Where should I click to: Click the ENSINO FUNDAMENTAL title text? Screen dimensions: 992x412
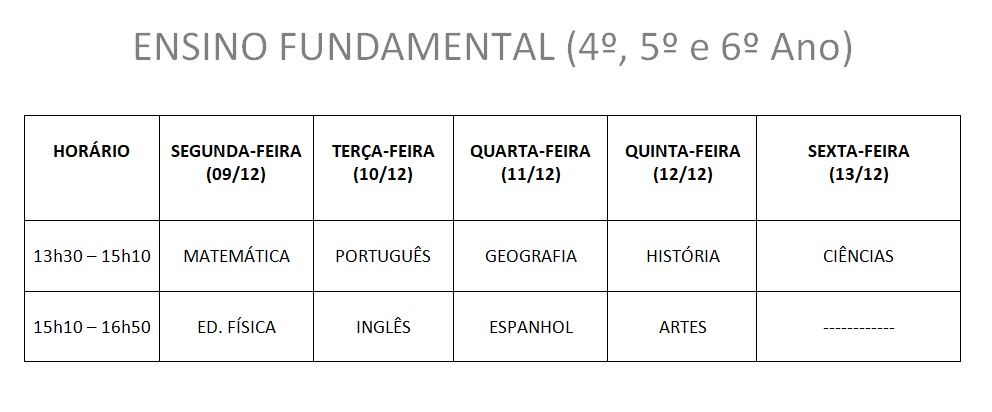(344, 47)
